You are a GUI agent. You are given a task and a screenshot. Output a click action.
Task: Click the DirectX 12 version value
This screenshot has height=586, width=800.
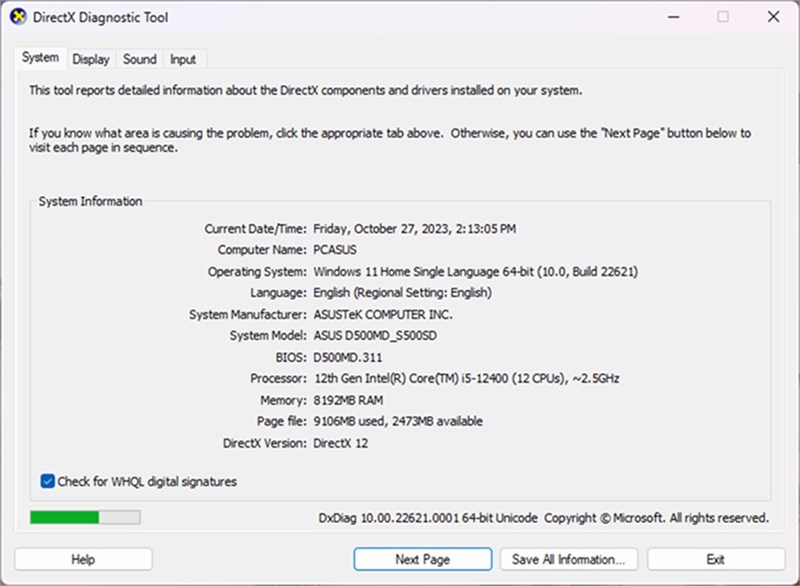pyautogui.click(x=341, y=443)
